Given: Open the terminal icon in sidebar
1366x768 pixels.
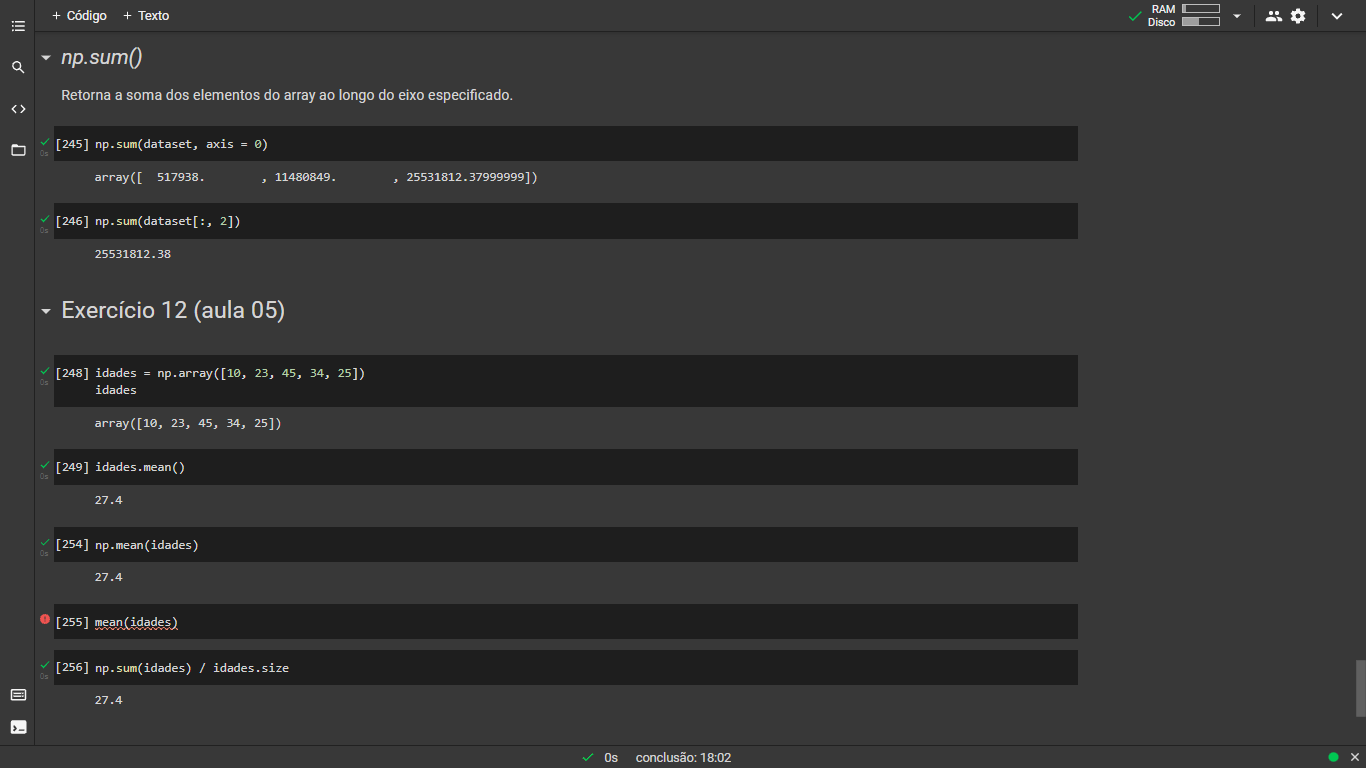Looking at the screenshot, I should click(18, 727).
